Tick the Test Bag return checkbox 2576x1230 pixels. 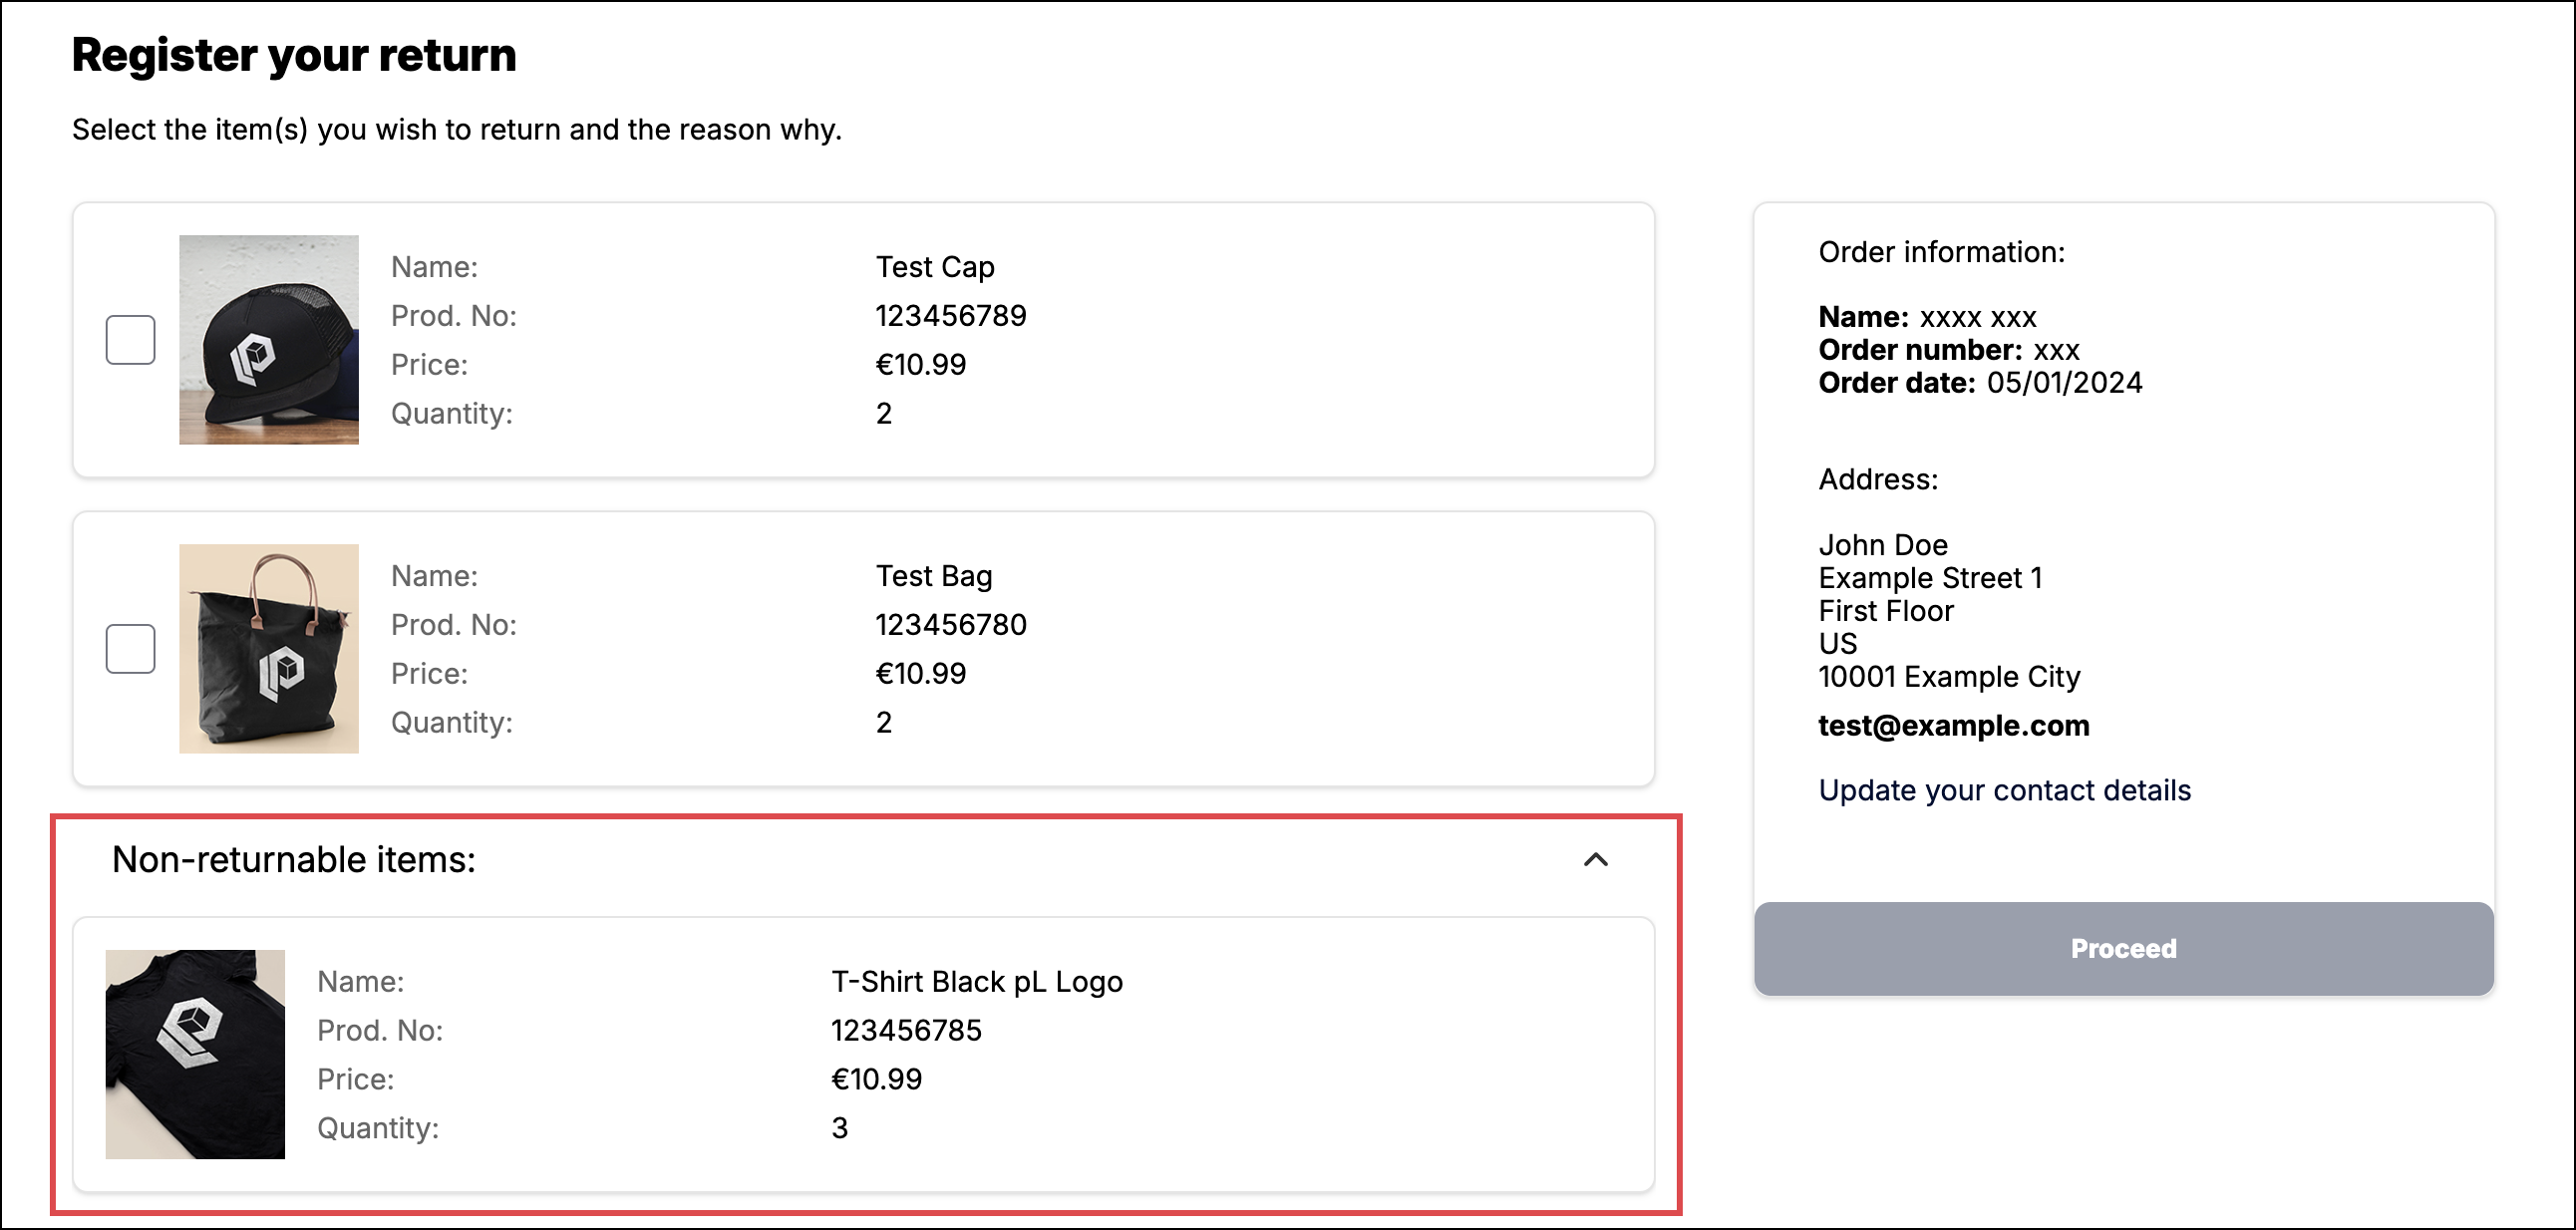coord(130,649)
